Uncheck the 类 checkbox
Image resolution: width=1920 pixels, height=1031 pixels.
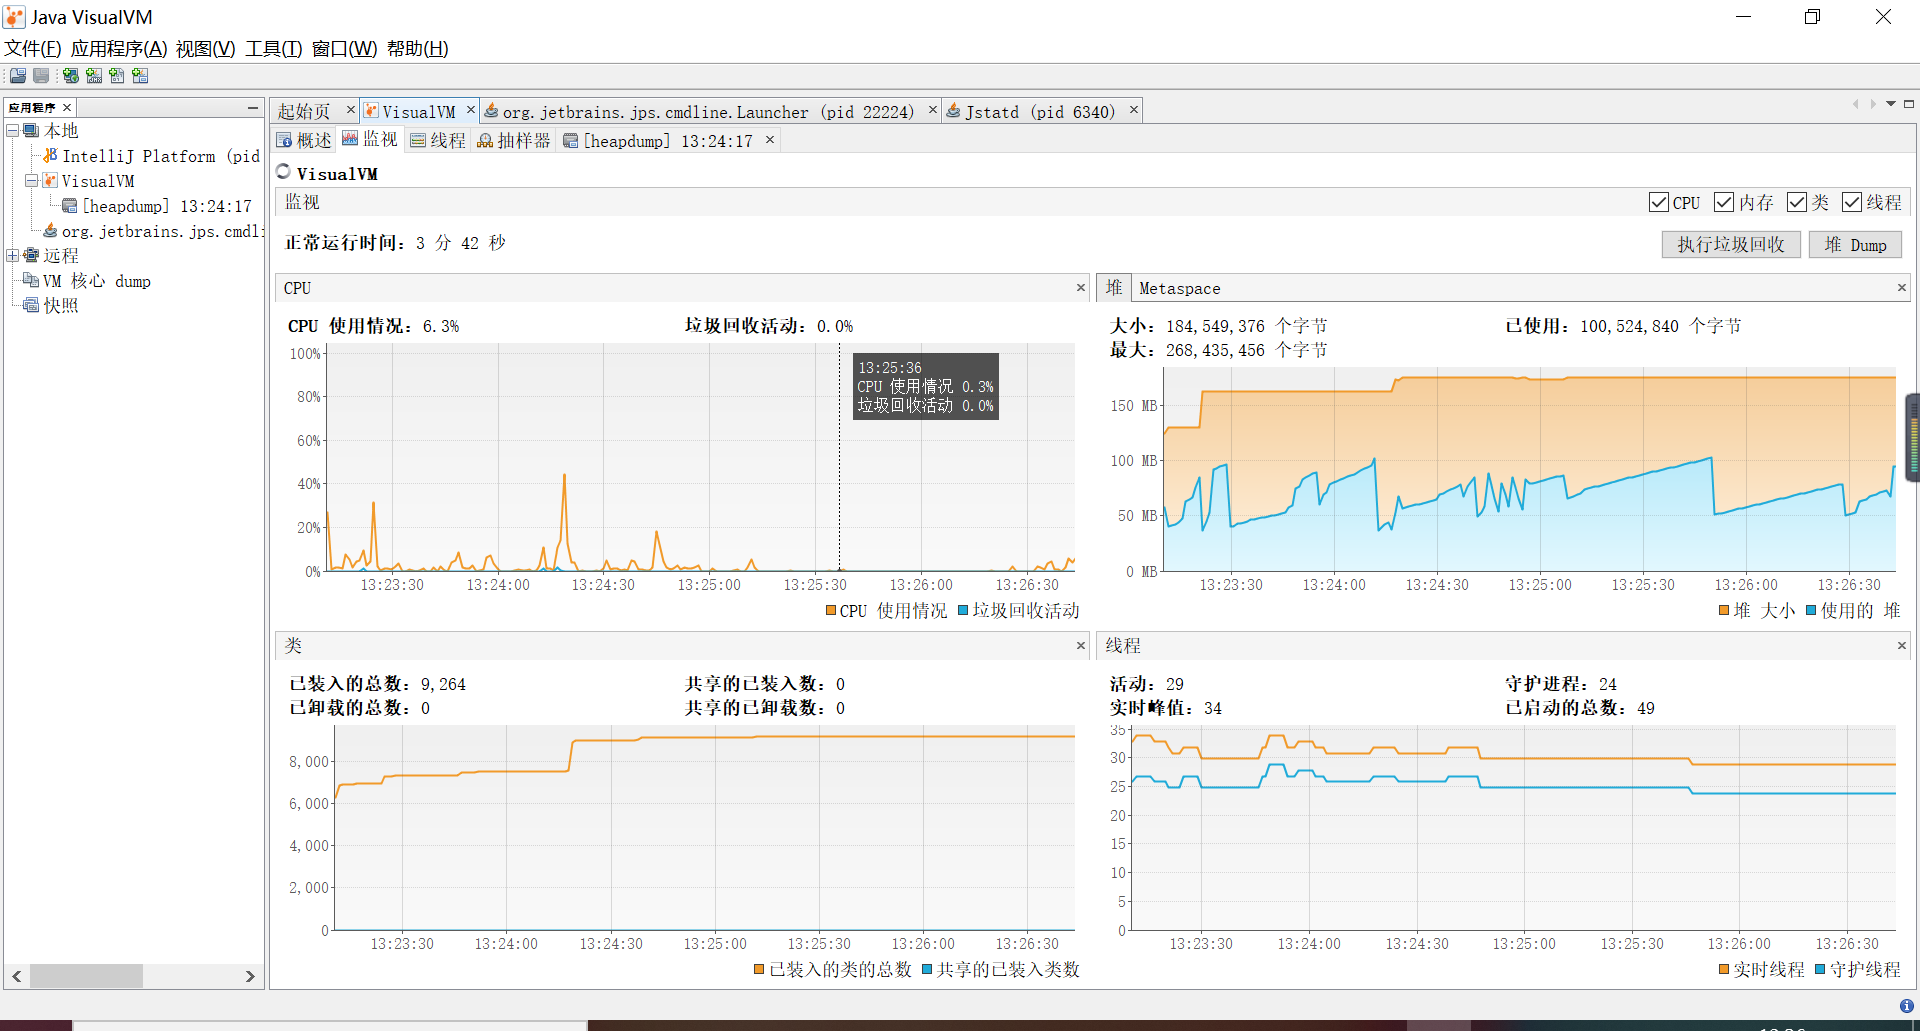[1797, 202]
